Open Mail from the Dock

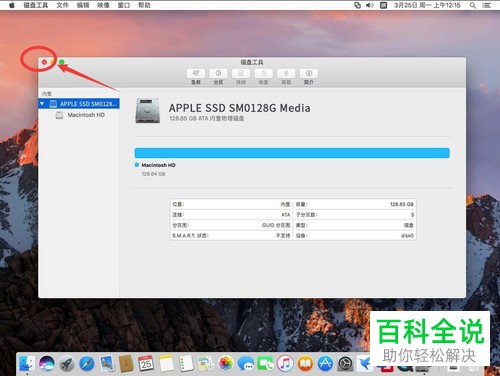click(107, 363)
